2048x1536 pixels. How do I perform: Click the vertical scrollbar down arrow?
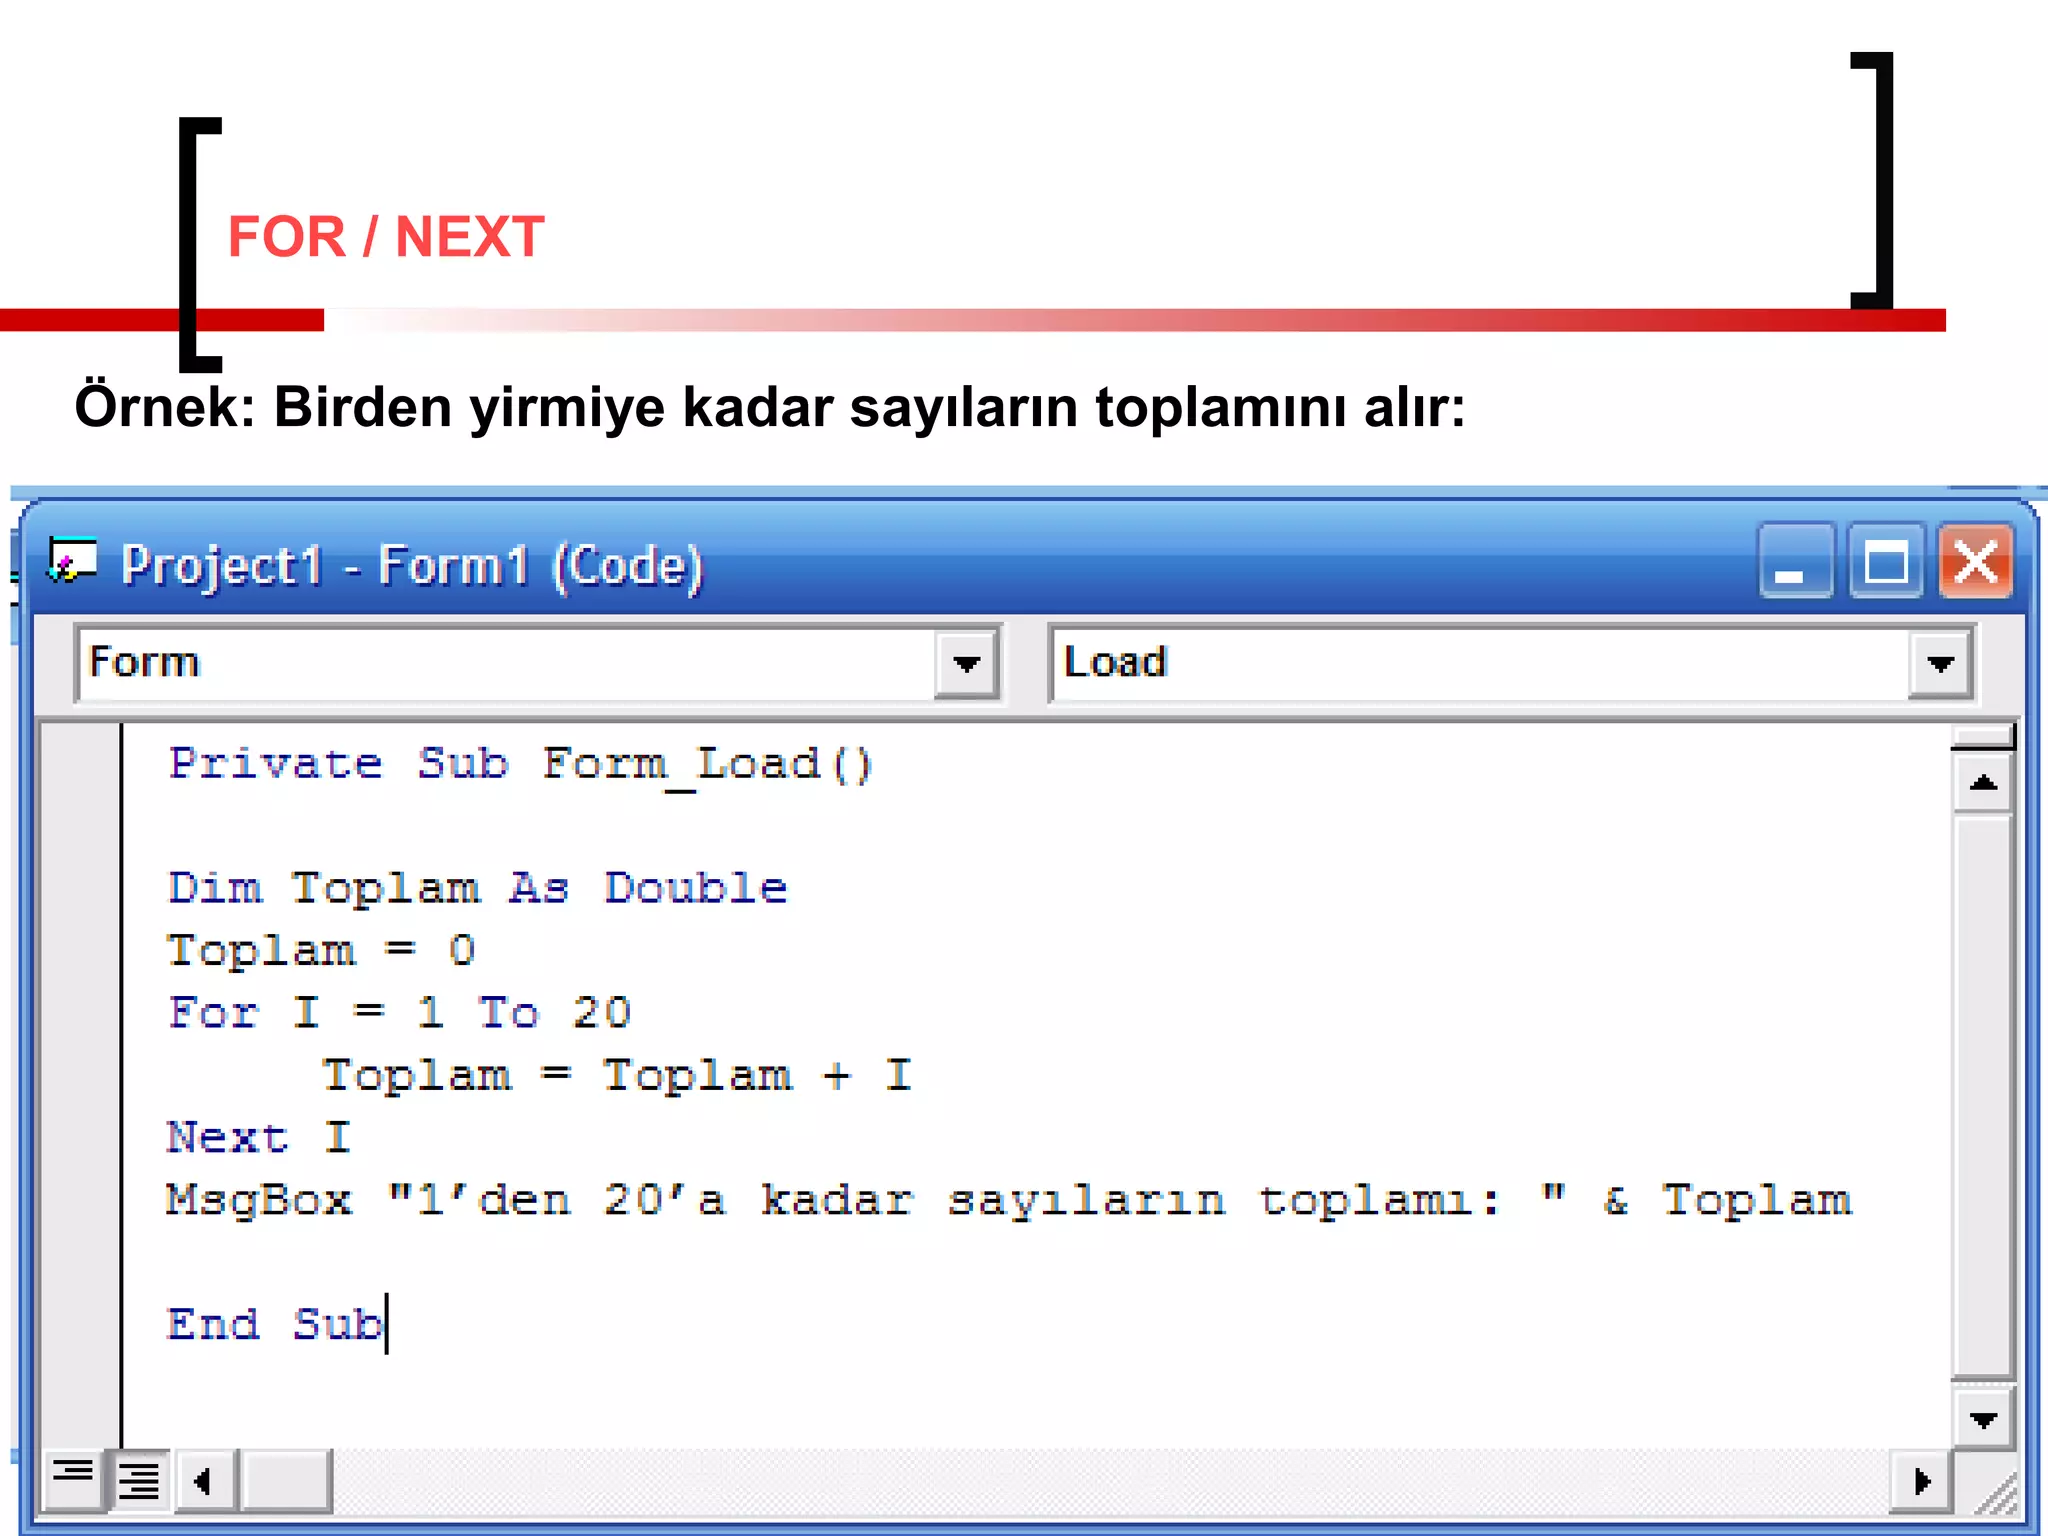[1983, 1419]
